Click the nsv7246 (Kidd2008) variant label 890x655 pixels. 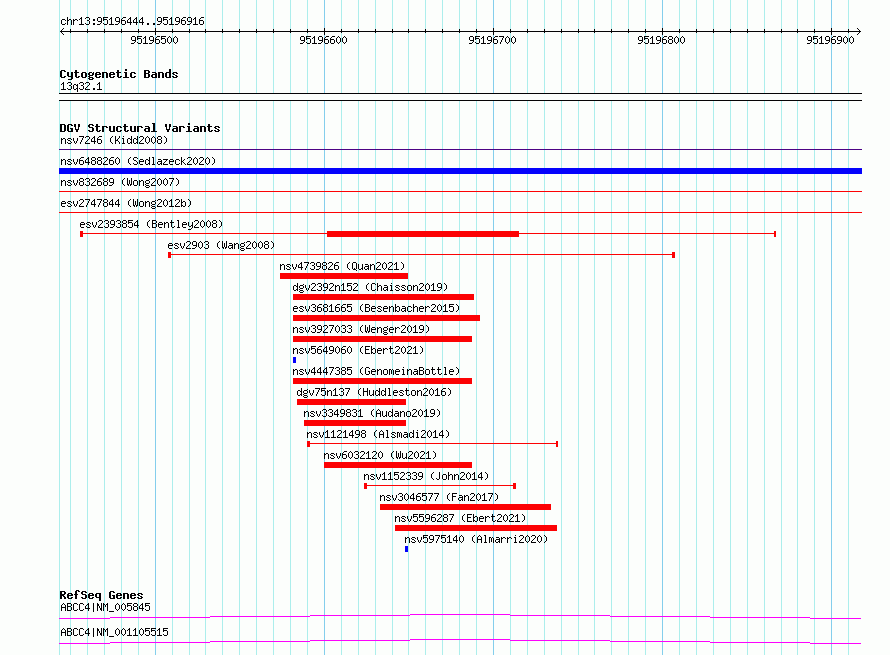pyautogui.click(x=114, y=140)
